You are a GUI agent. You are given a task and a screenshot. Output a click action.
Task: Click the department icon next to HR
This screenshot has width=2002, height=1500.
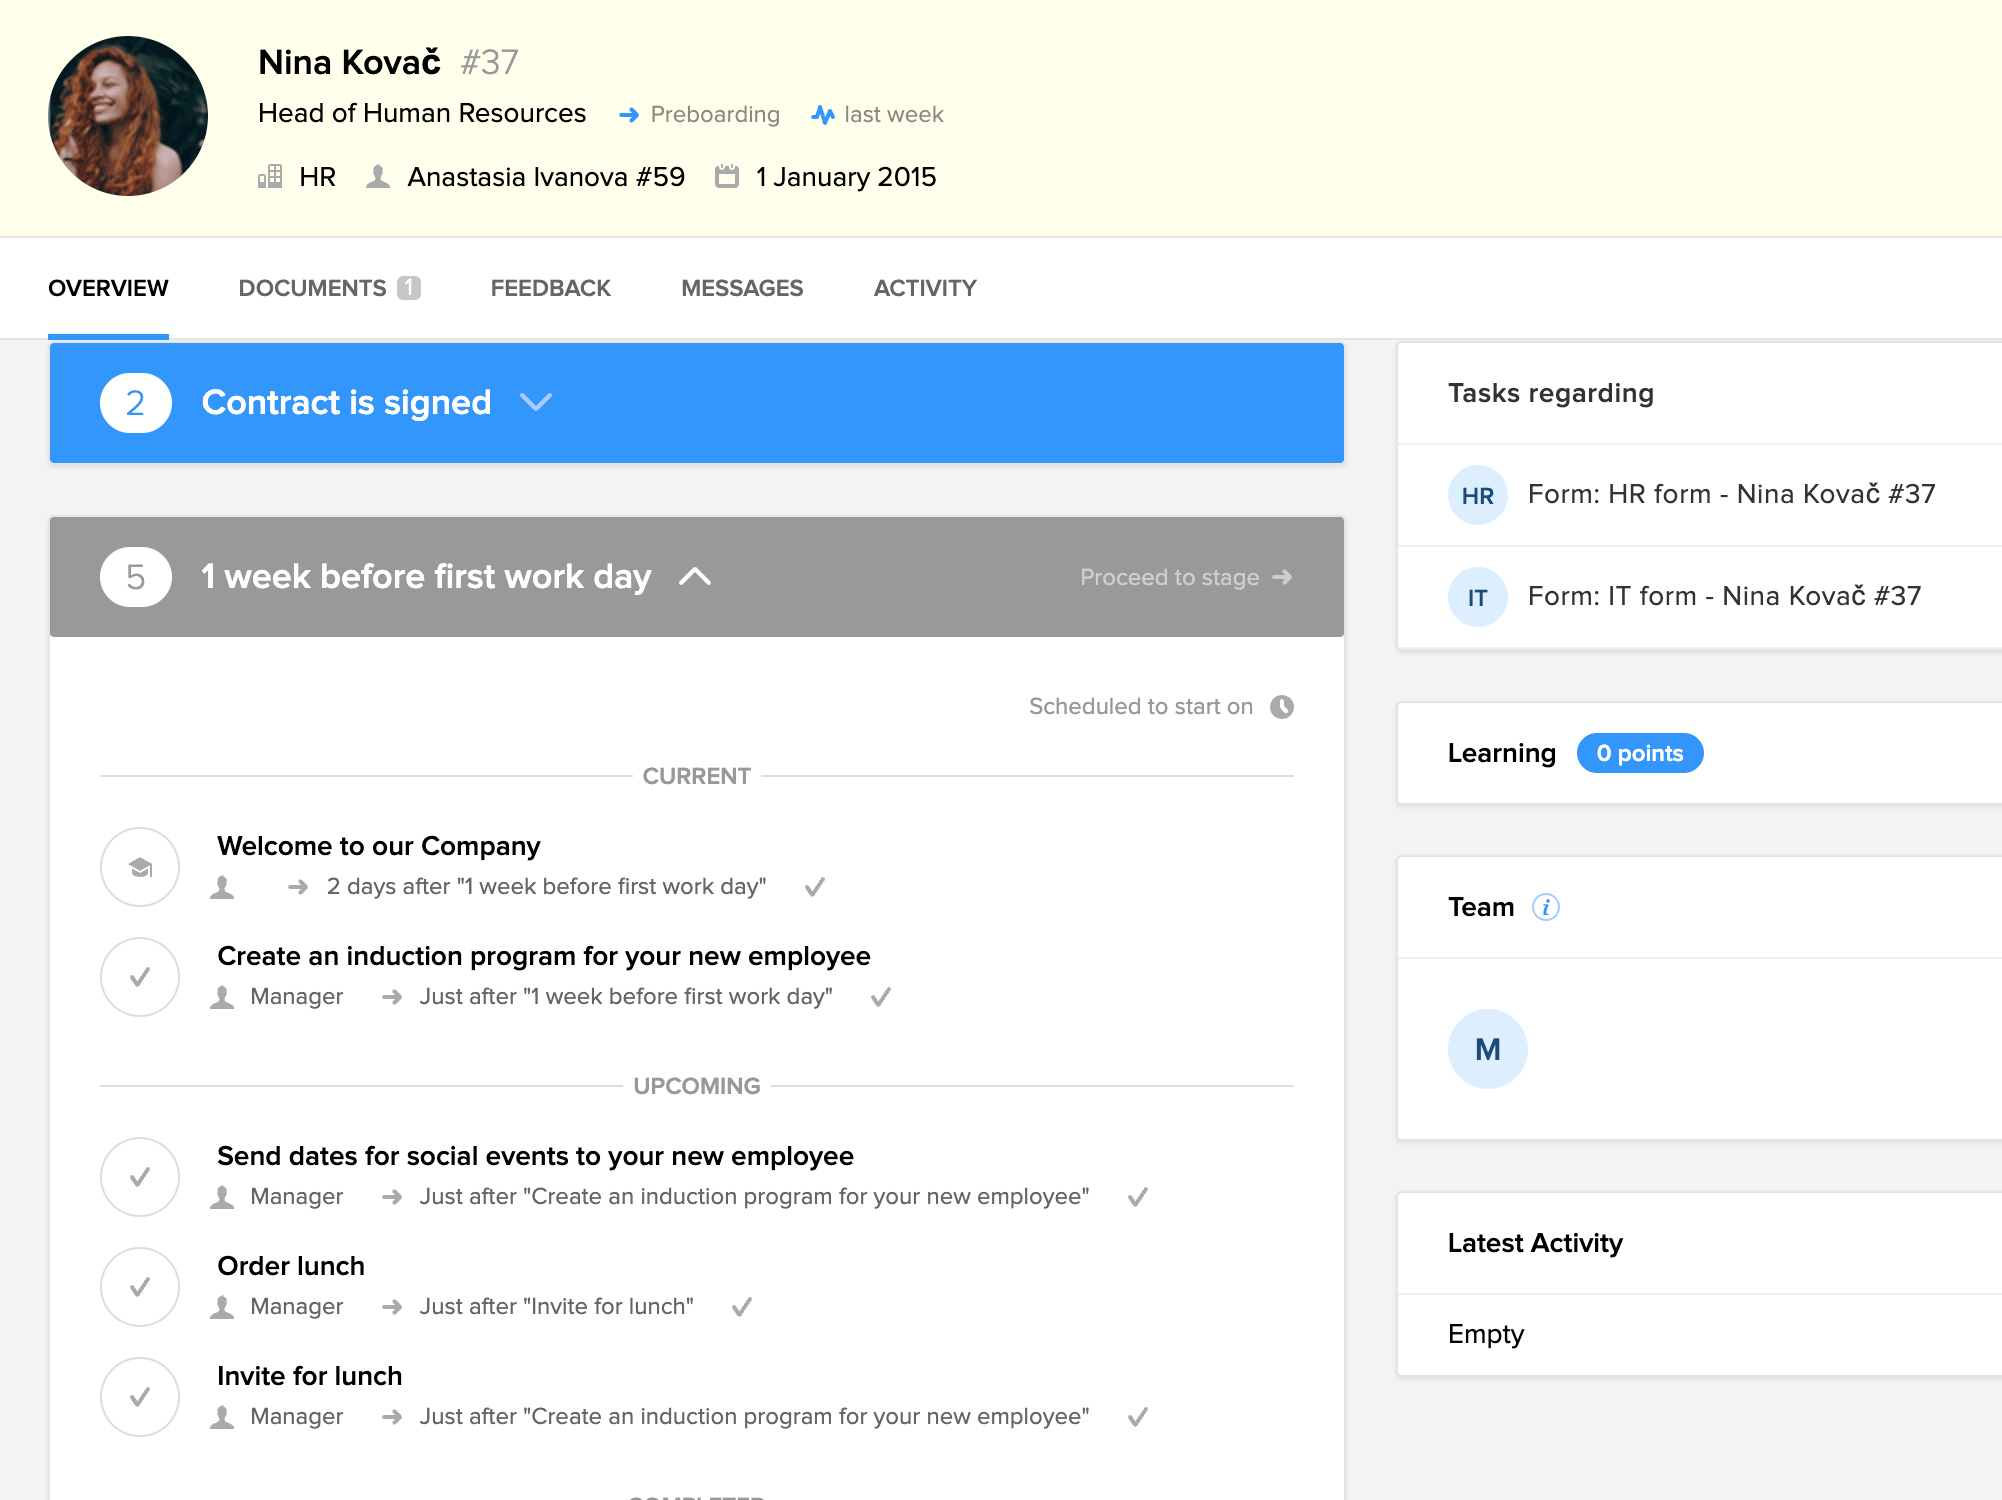270,176
